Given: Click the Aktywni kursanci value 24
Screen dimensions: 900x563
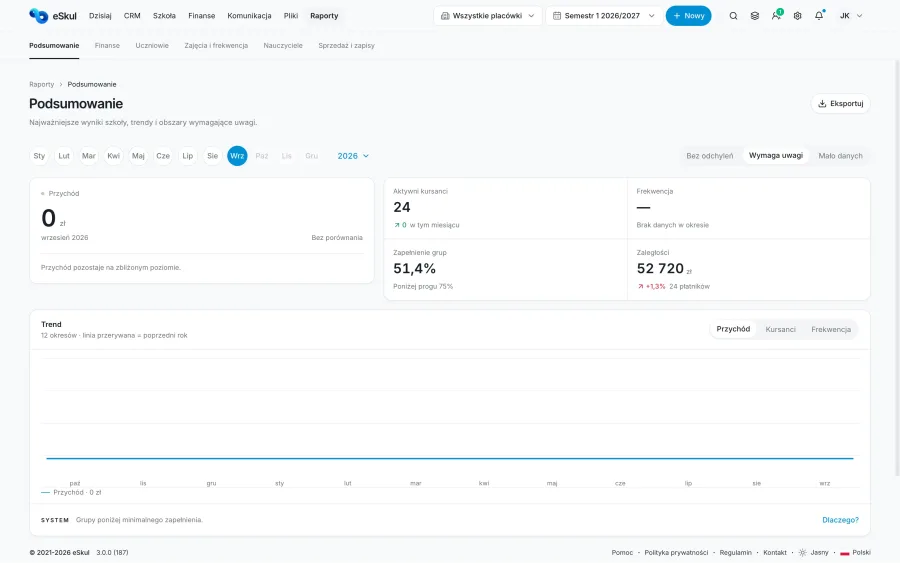Looking at the screenshot, I should pyautogui.click(x=402, y=207).
